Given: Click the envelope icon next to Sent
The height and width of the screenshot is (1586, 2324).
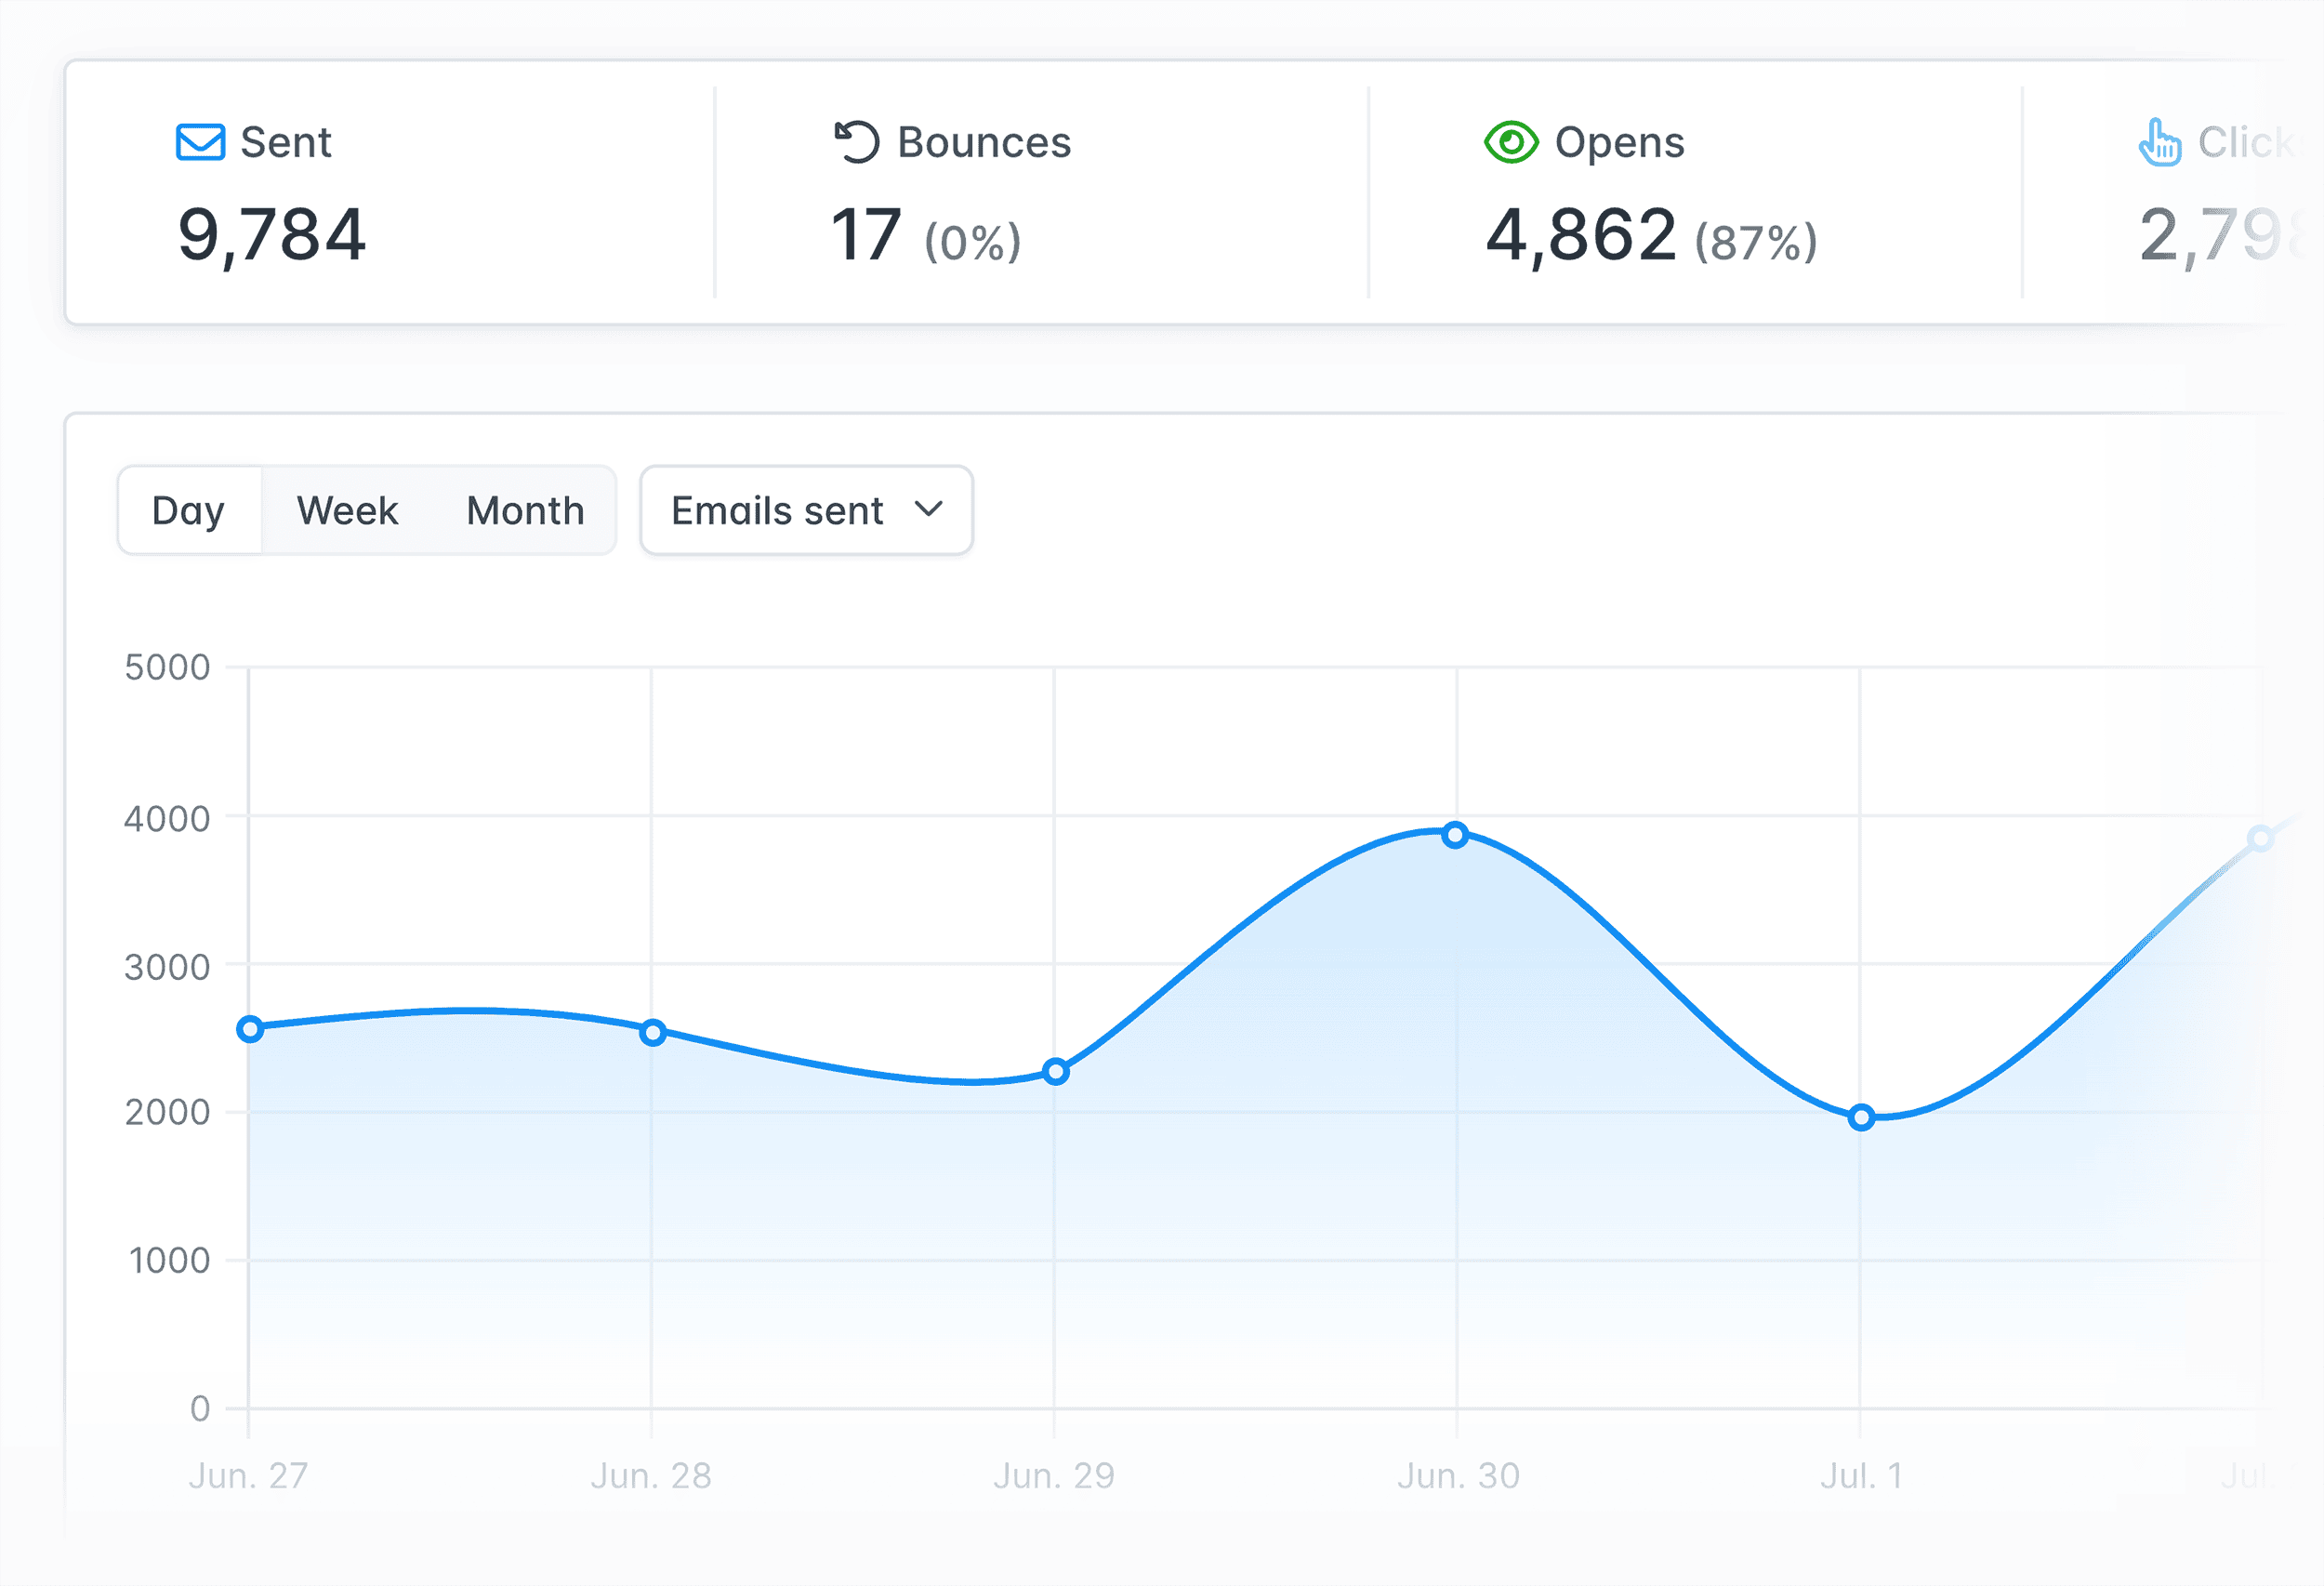Looking at the screenshot, I should tap(199, 143).
